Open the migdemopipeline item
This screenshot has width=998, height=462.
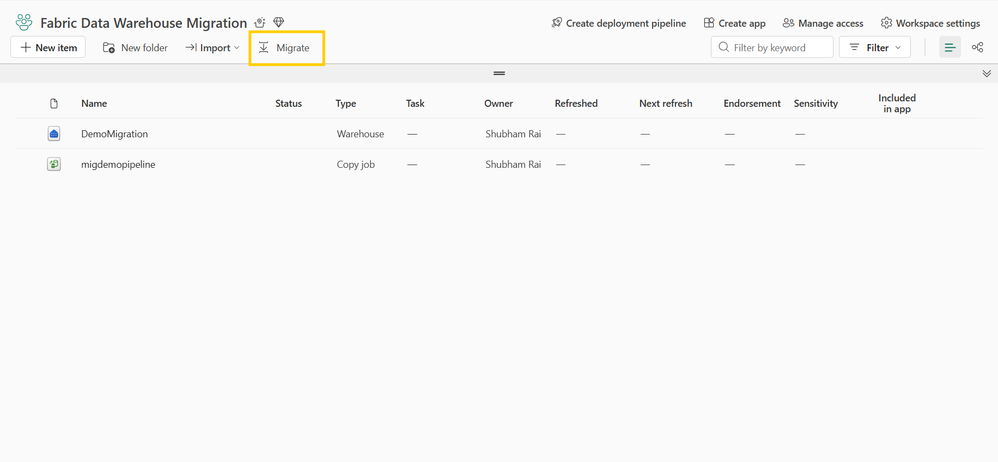point(118,164)
